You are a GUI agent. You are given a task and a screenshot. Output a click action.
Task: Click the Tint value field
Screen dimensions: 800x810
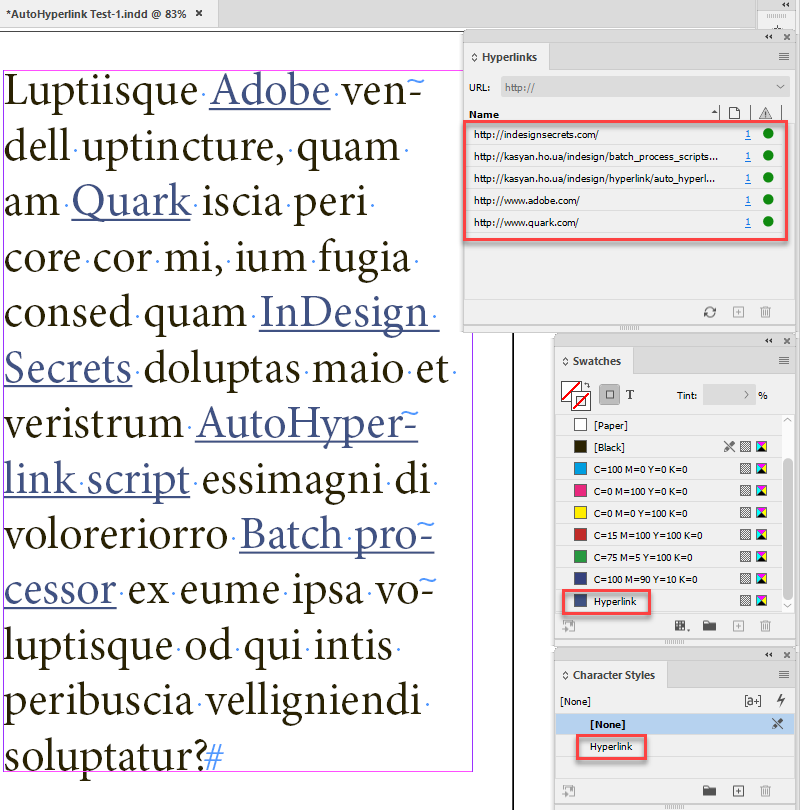pyautogui.click(x=723, y=395)
